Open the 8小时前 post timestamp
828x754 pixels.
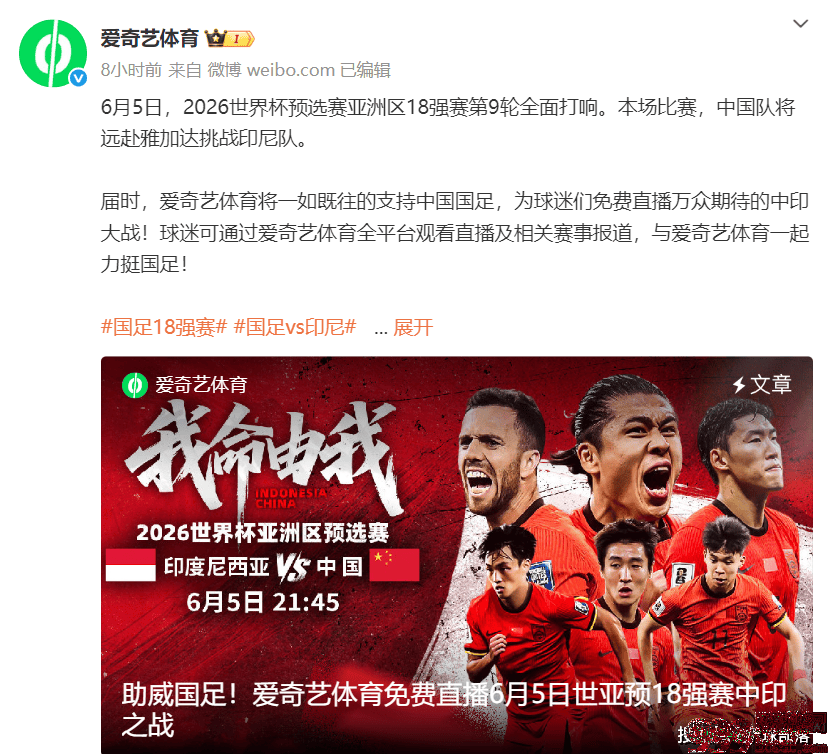[131, 70]
